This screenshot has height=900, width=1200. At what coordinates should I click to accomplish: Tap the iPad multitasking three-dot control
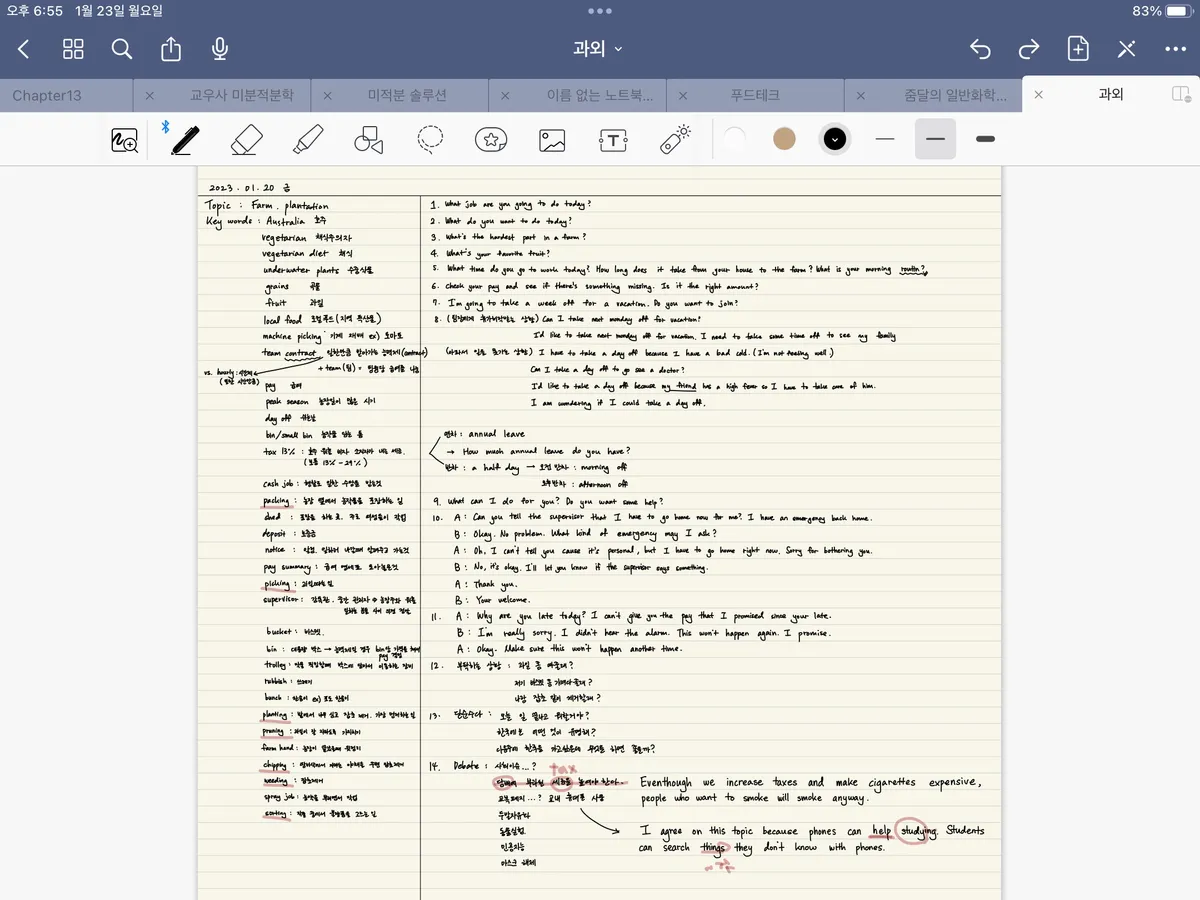[x=600, y=11]
